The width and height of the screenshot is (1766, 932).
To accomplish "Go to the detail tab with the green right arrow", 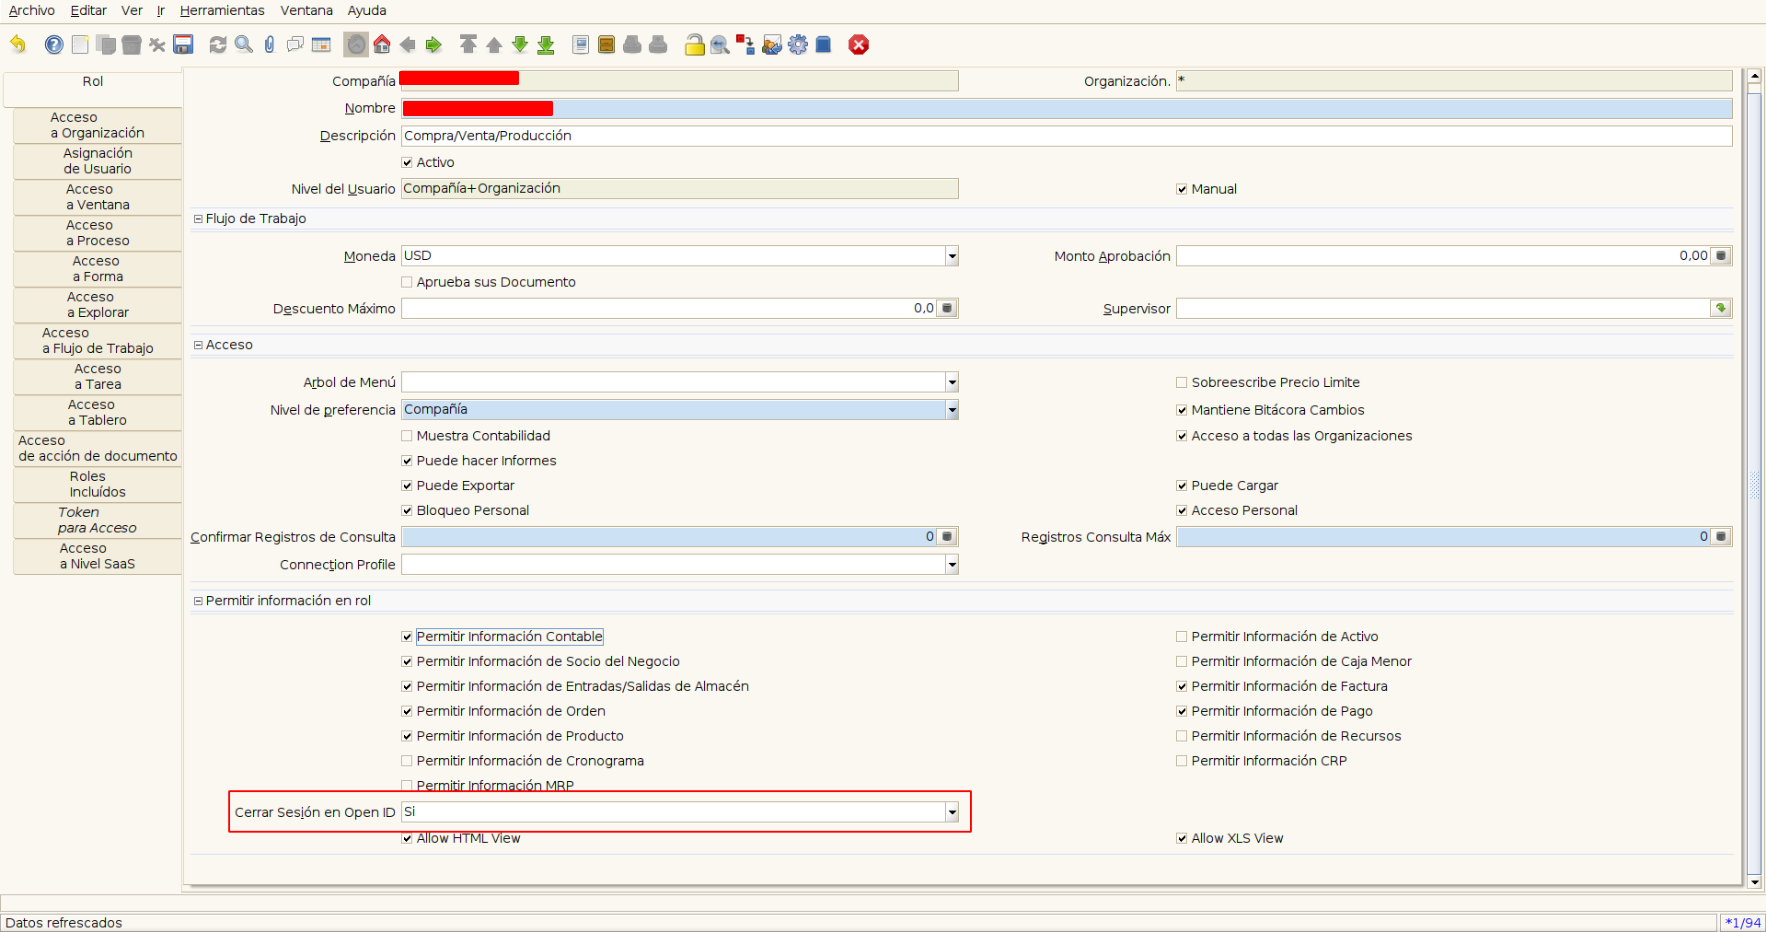I will 433,44.
